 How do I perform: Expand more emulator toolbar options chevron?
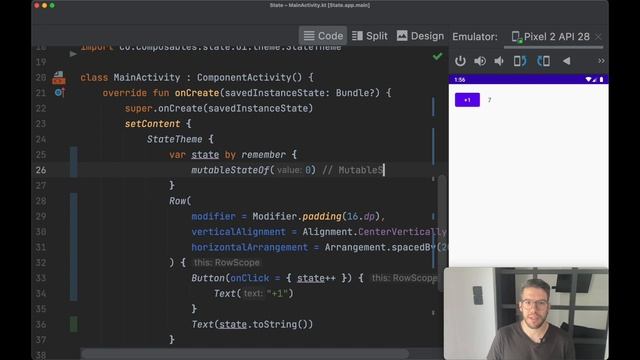[x=601, y=61]
